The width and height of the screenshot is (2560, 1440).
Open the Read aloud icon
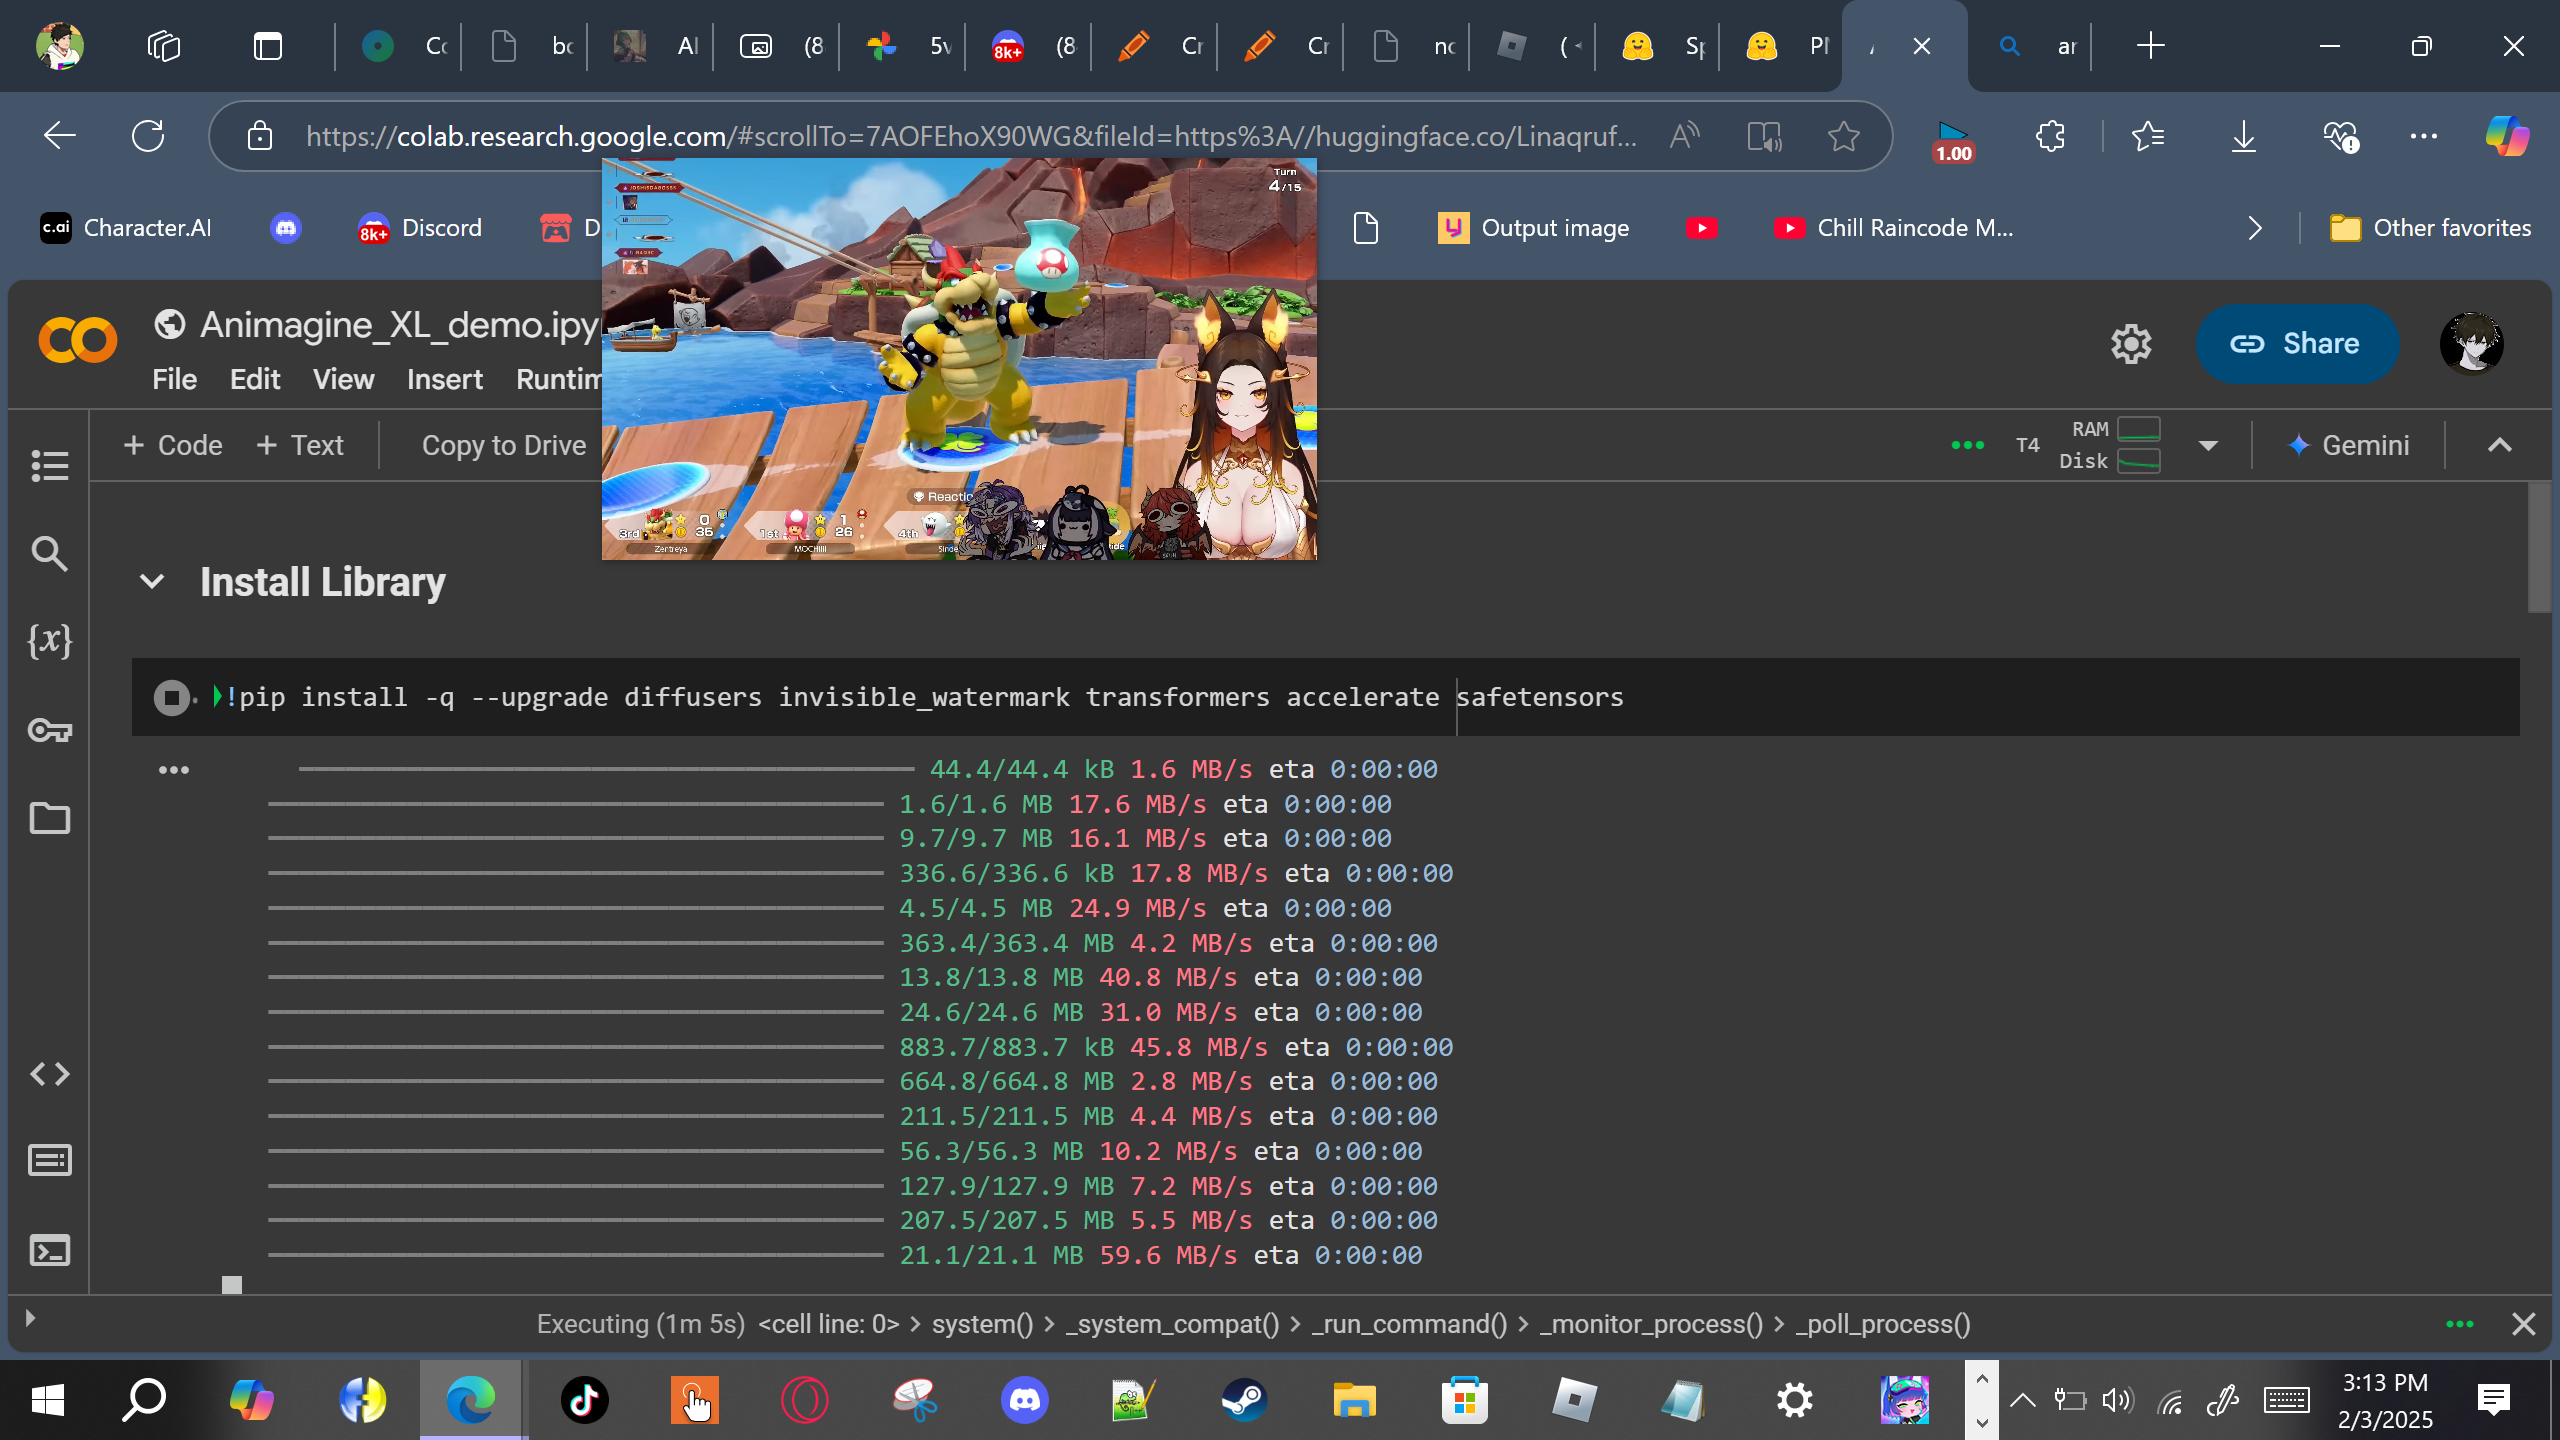1685,136
